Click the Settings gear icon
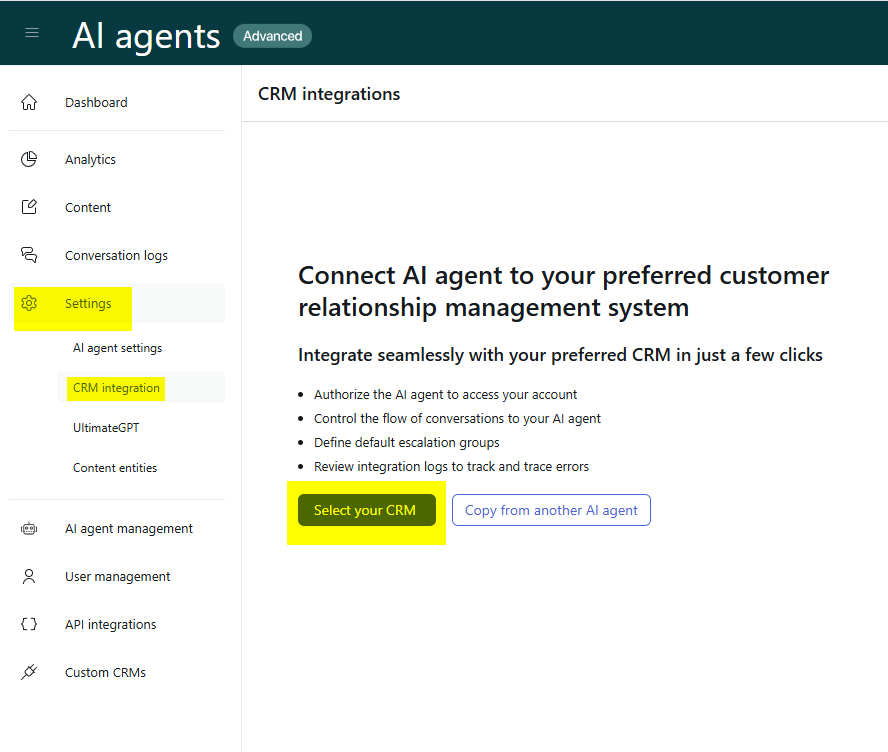888x752 pixels. (29, 304)
